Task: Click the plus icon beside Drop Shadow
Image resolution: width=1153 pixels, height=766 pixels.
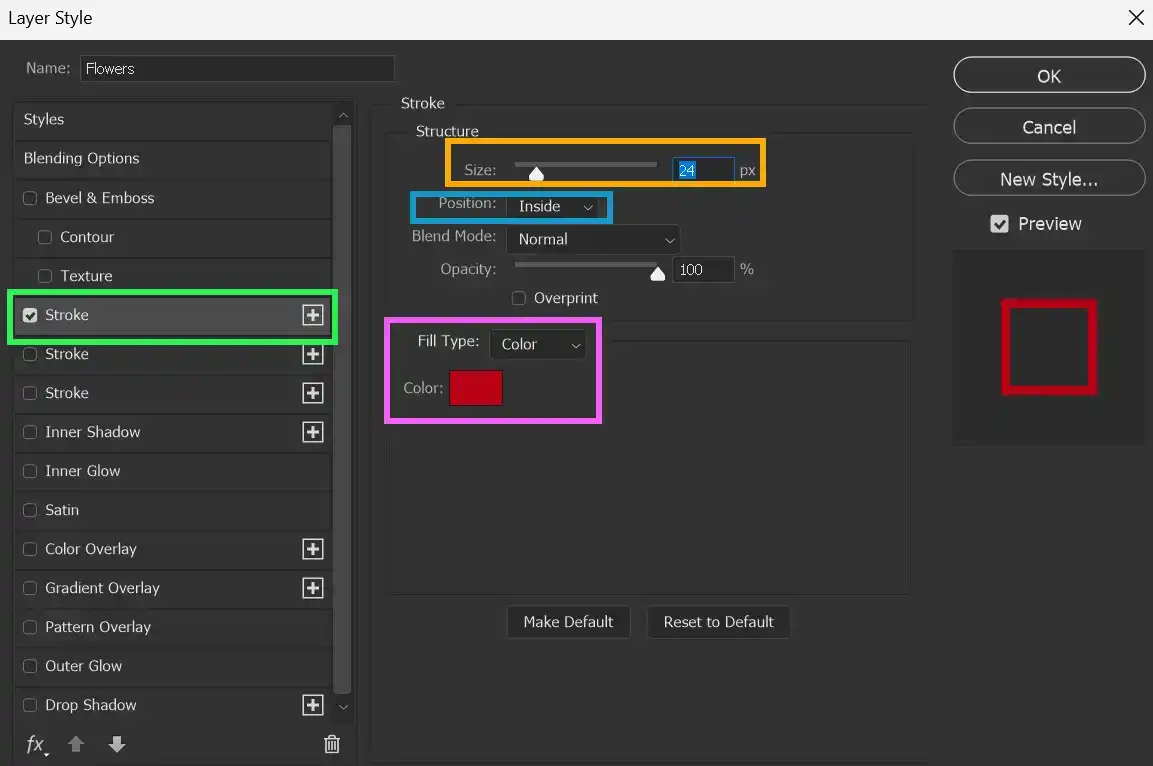Action: click(x=313, y=705)
